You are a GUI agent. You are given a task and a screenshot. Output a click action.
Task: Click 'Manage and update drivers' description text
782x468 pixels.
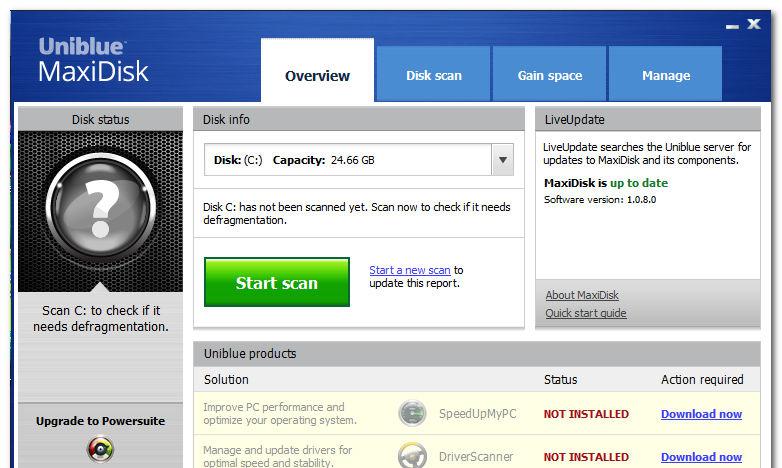(x=277, y=456)
